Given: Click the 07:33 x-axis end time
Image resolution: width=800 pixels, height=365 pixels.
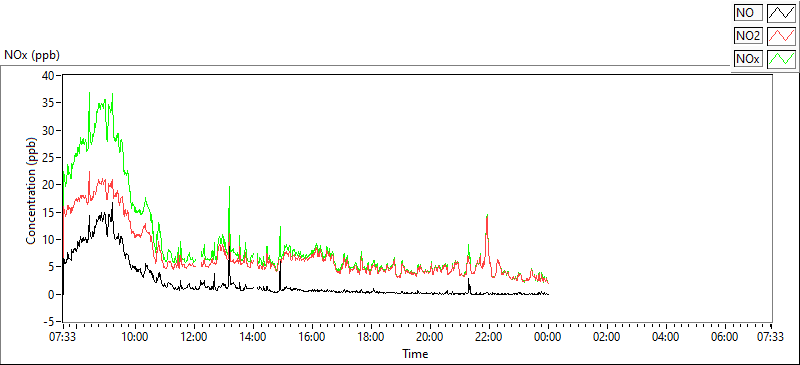Looking at the screenshot, I should [x=771, y=336].
